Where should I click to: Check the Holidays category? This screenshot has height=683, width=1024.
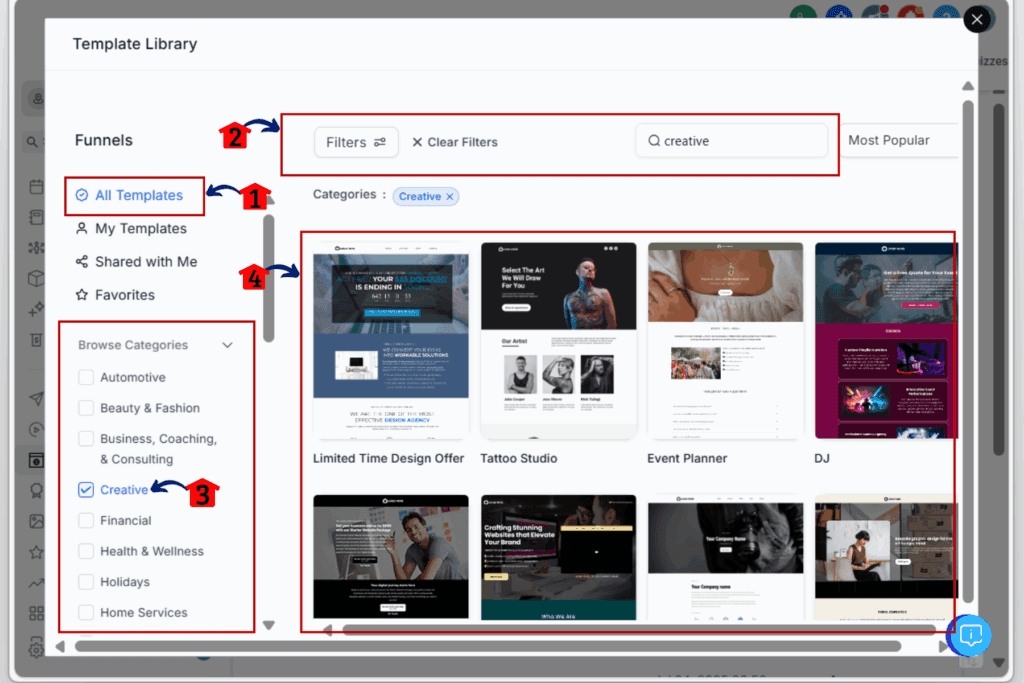pos(86,582)
